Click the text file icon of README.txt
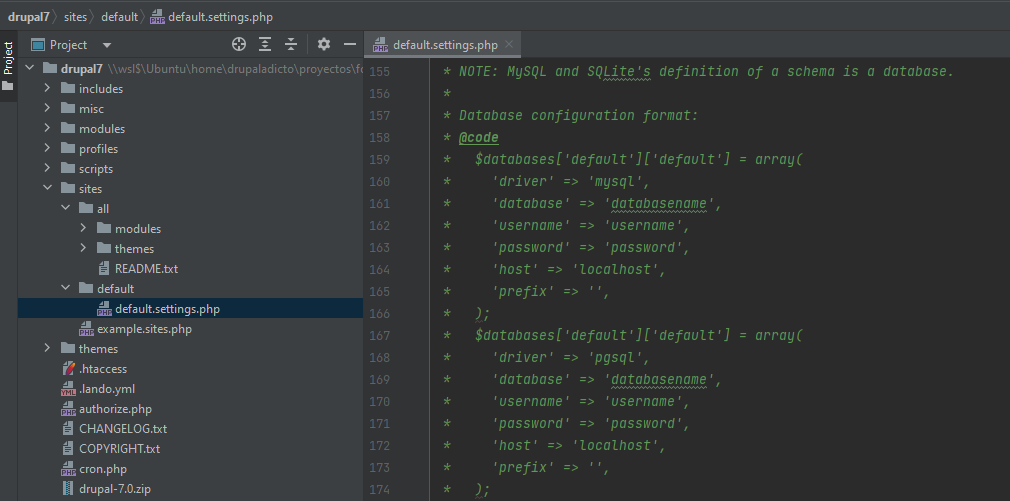The height and width of the screenshot is (501, 1010). [x=104, y=269]
